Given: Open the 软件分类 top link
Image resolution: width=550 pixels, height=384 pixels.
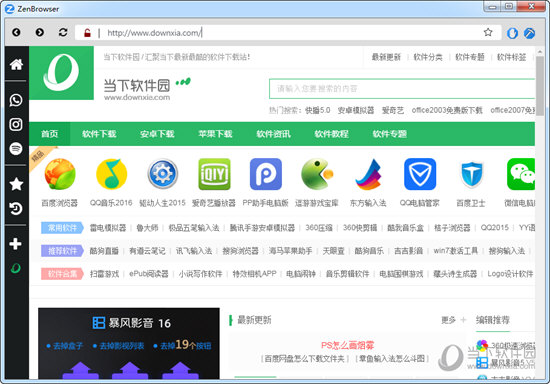Looking at the screenshot, I should click(428, 57).
